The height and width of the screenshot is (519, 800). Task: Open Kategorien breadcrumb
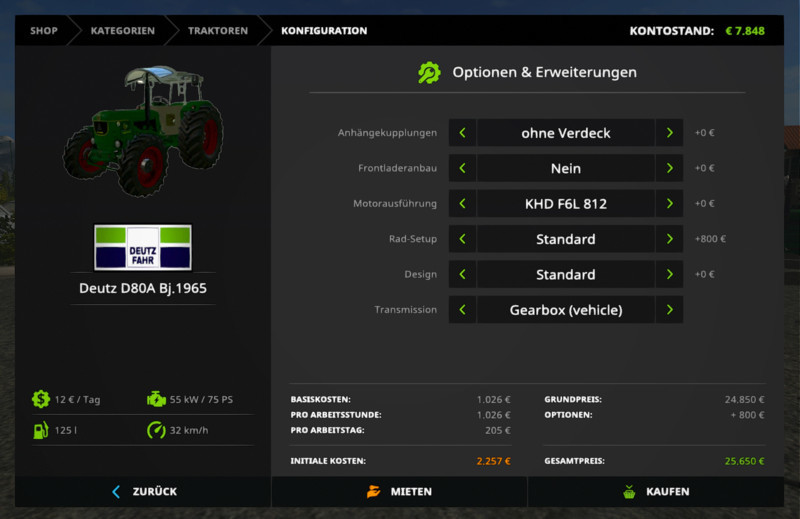click(x=122, y=31)
